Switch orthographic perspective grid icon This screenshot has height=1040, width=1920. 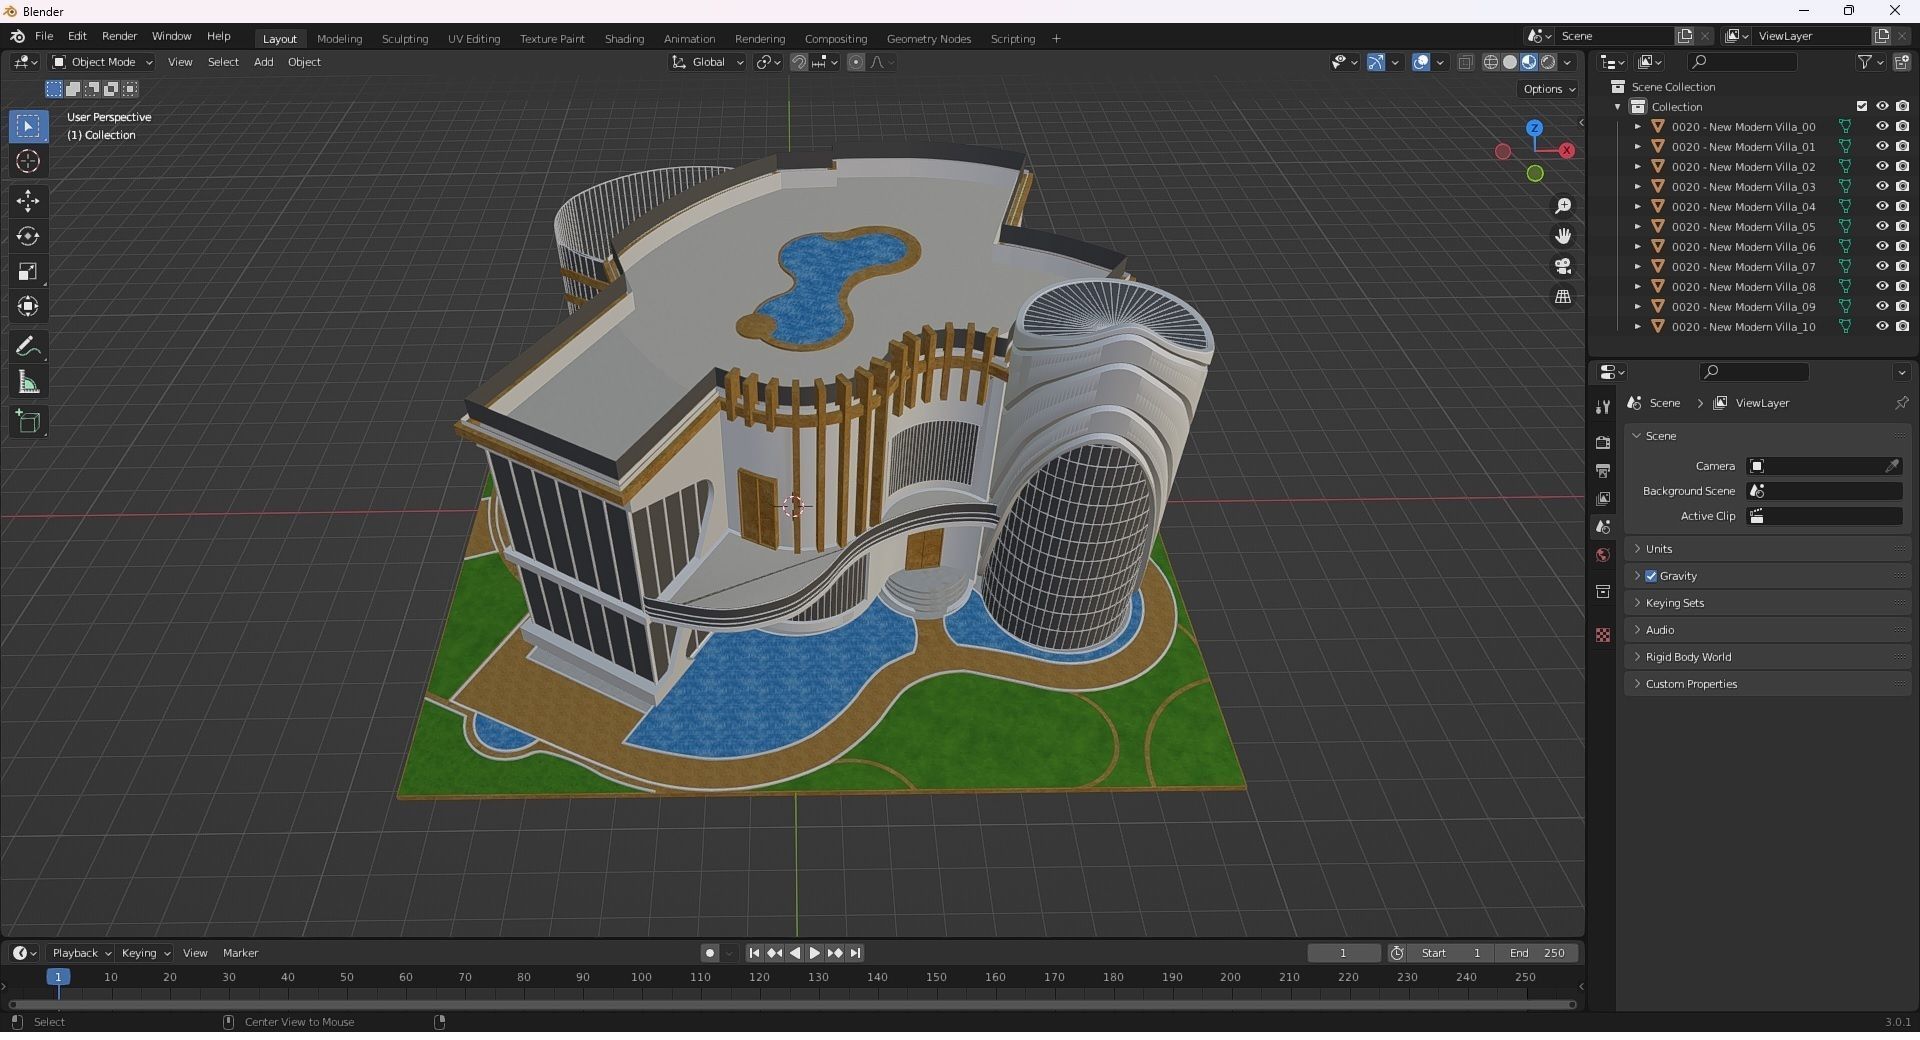[x=1563, y=297]
